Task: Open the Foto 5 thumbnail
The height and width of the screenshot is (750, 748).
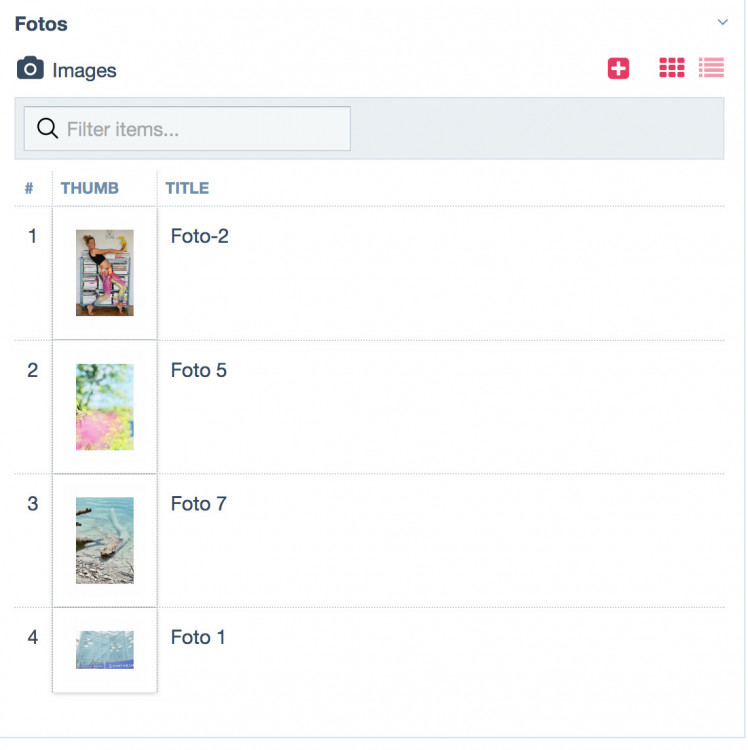Action: pos(105,406)
